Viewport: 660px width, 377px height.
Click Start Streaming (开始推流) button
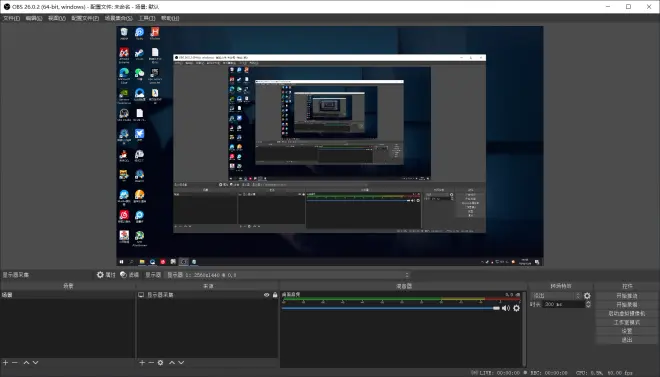[x=626, y=296]
